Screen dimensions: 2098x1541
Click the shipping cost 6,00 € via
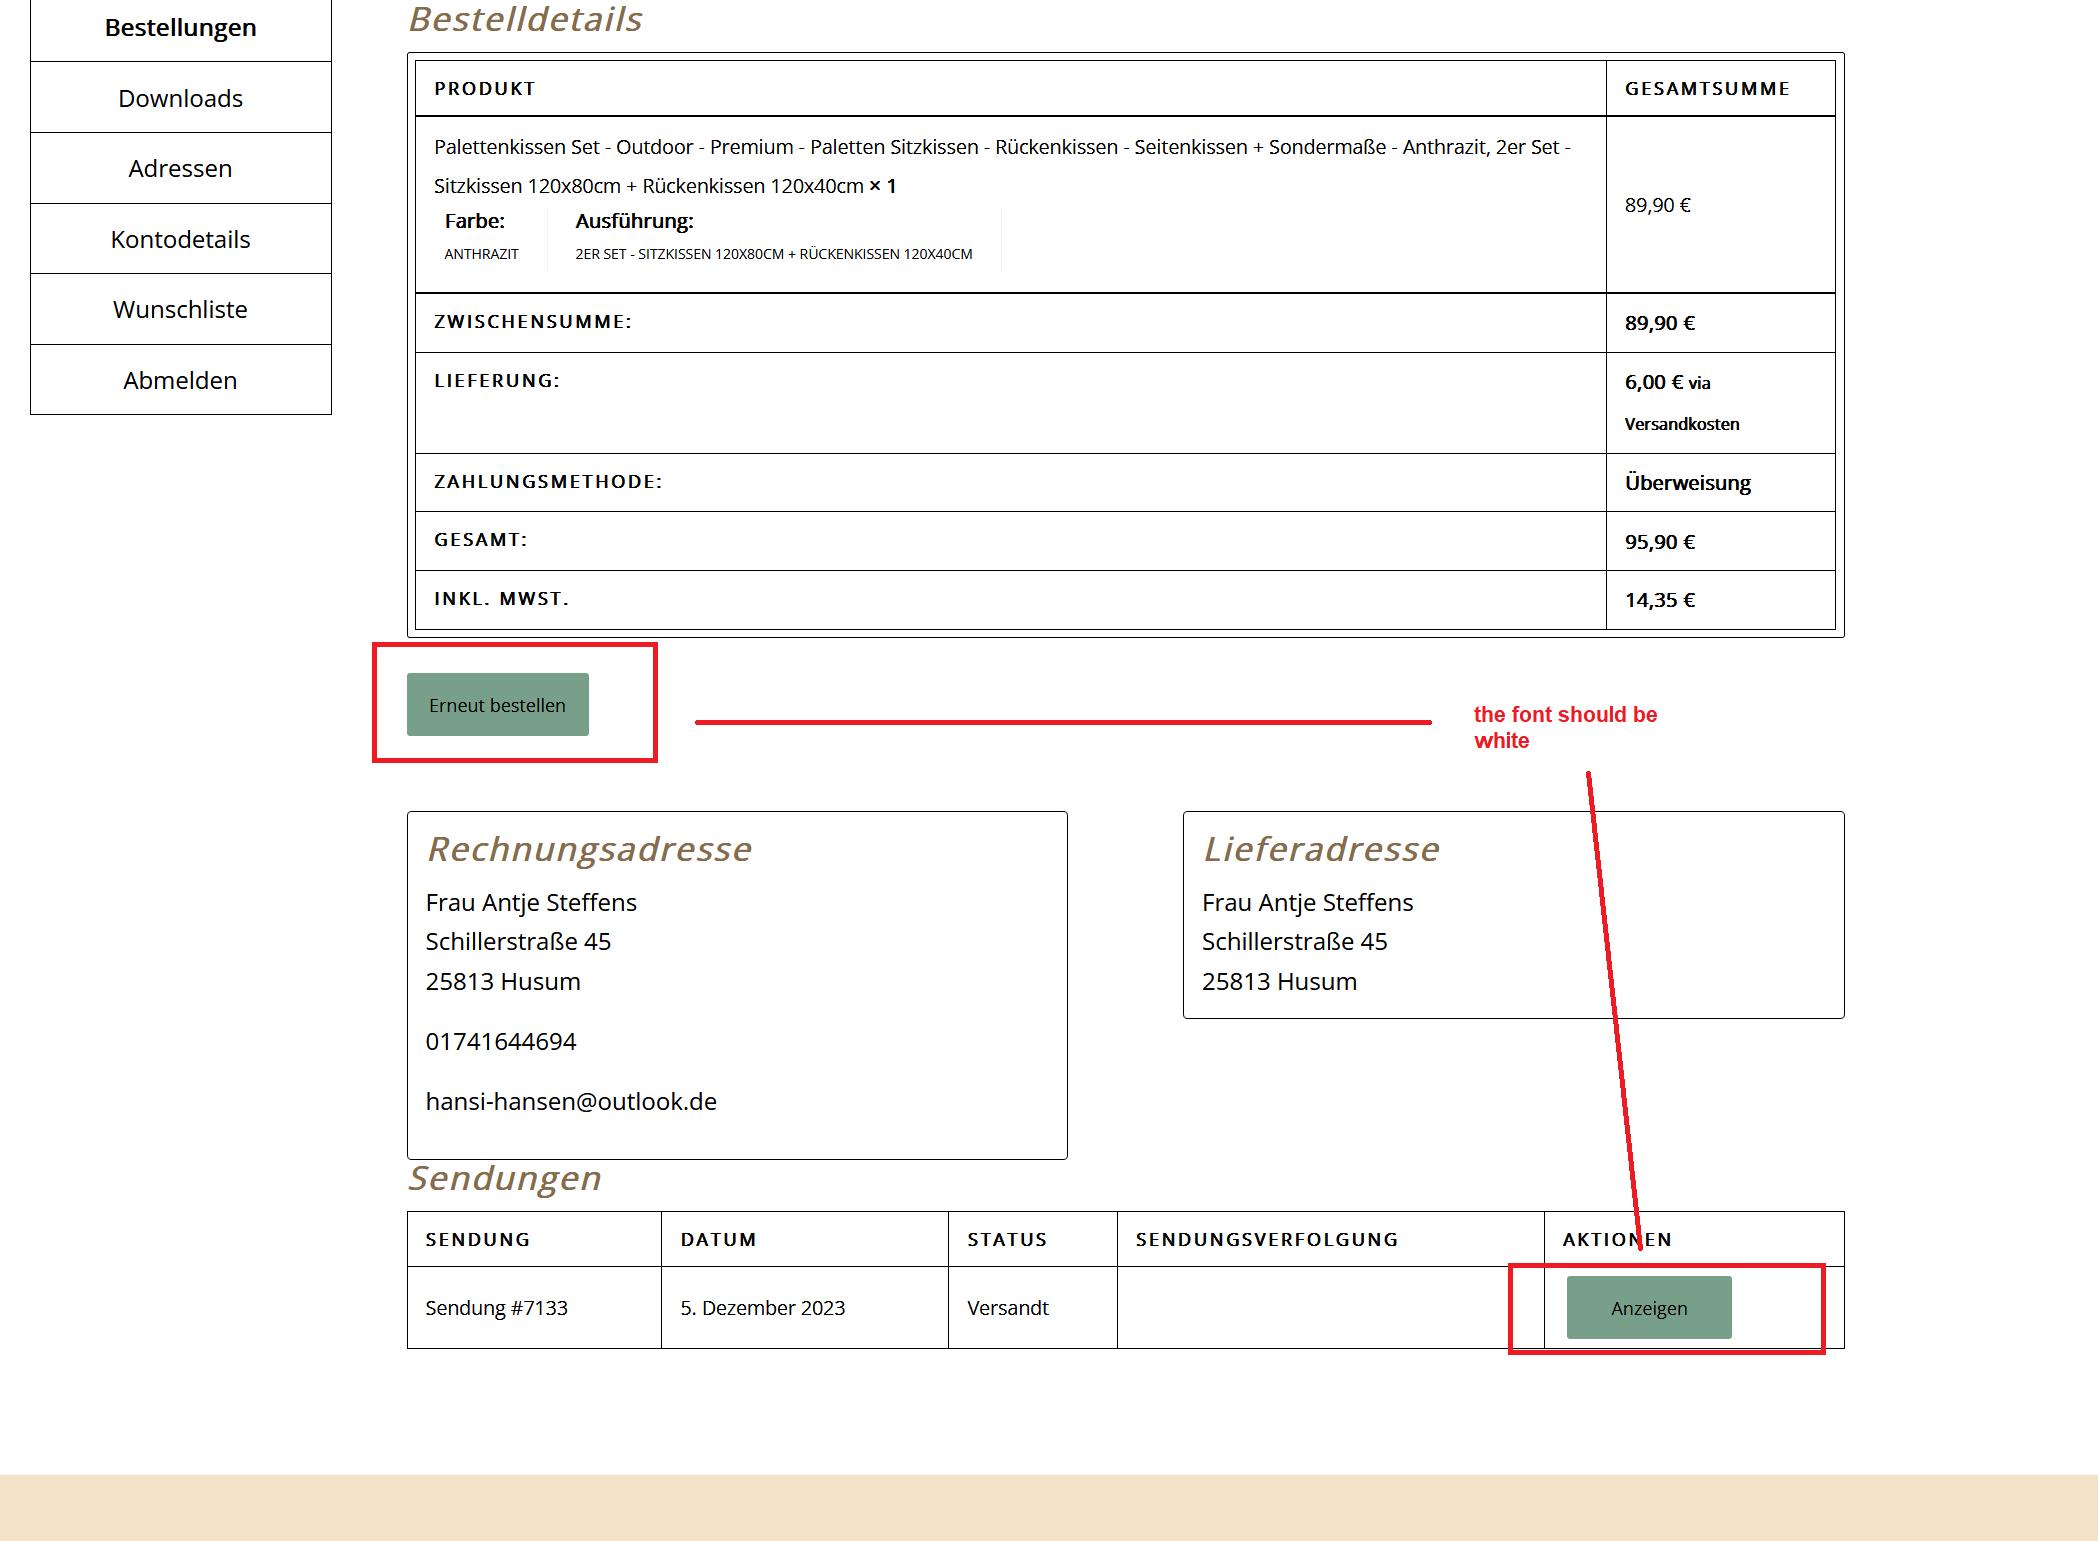[x=1668, y=383]
